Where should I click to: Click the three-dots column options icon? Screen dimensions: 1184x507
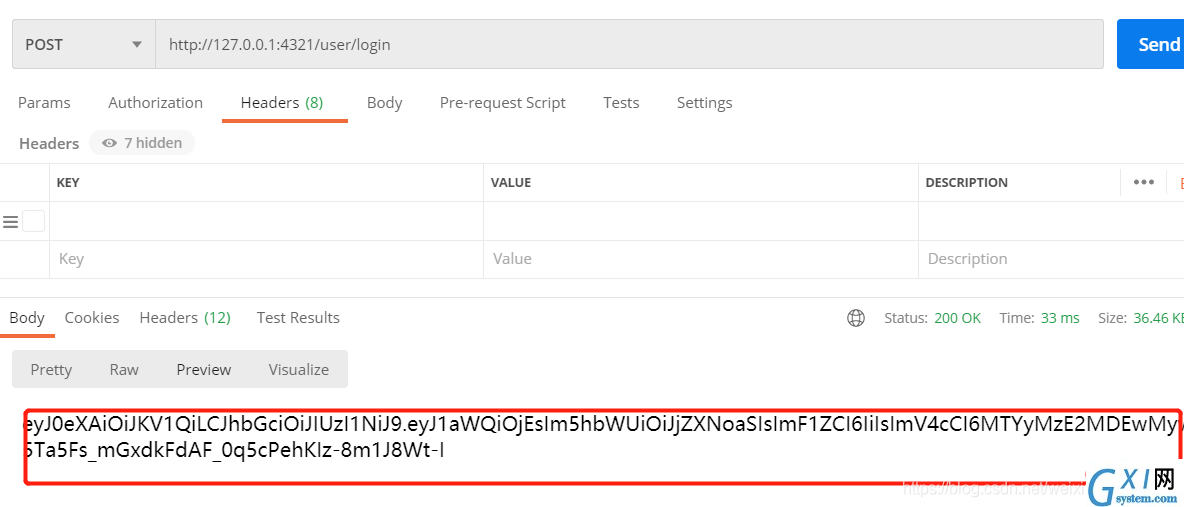[1143, 182]
